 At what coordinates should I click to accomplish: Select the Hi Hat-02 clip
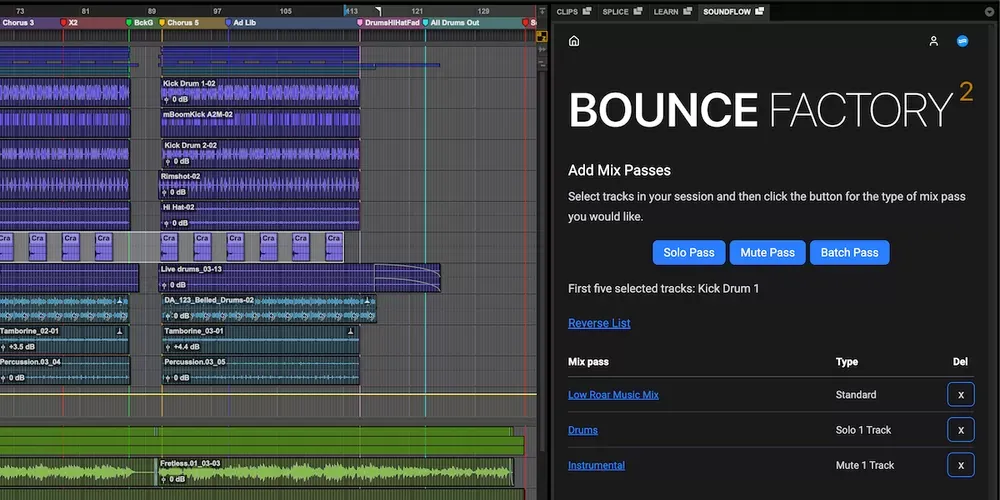260,216
